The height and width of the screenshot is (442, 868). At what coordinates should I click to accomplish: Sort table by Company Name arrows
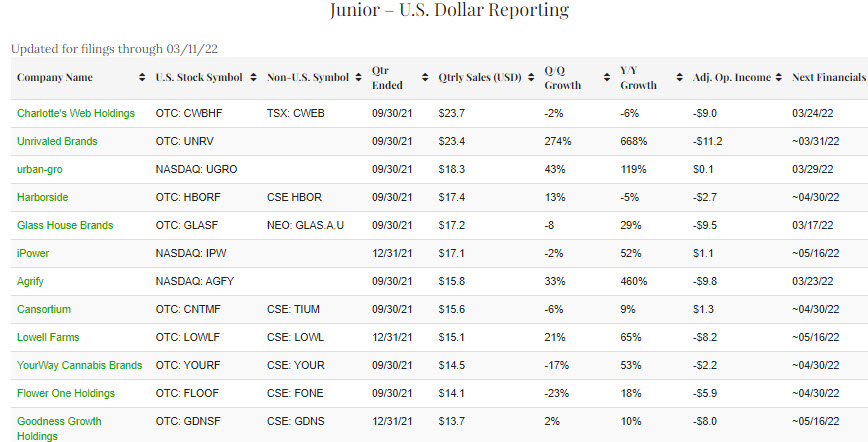tap(141, 78)
